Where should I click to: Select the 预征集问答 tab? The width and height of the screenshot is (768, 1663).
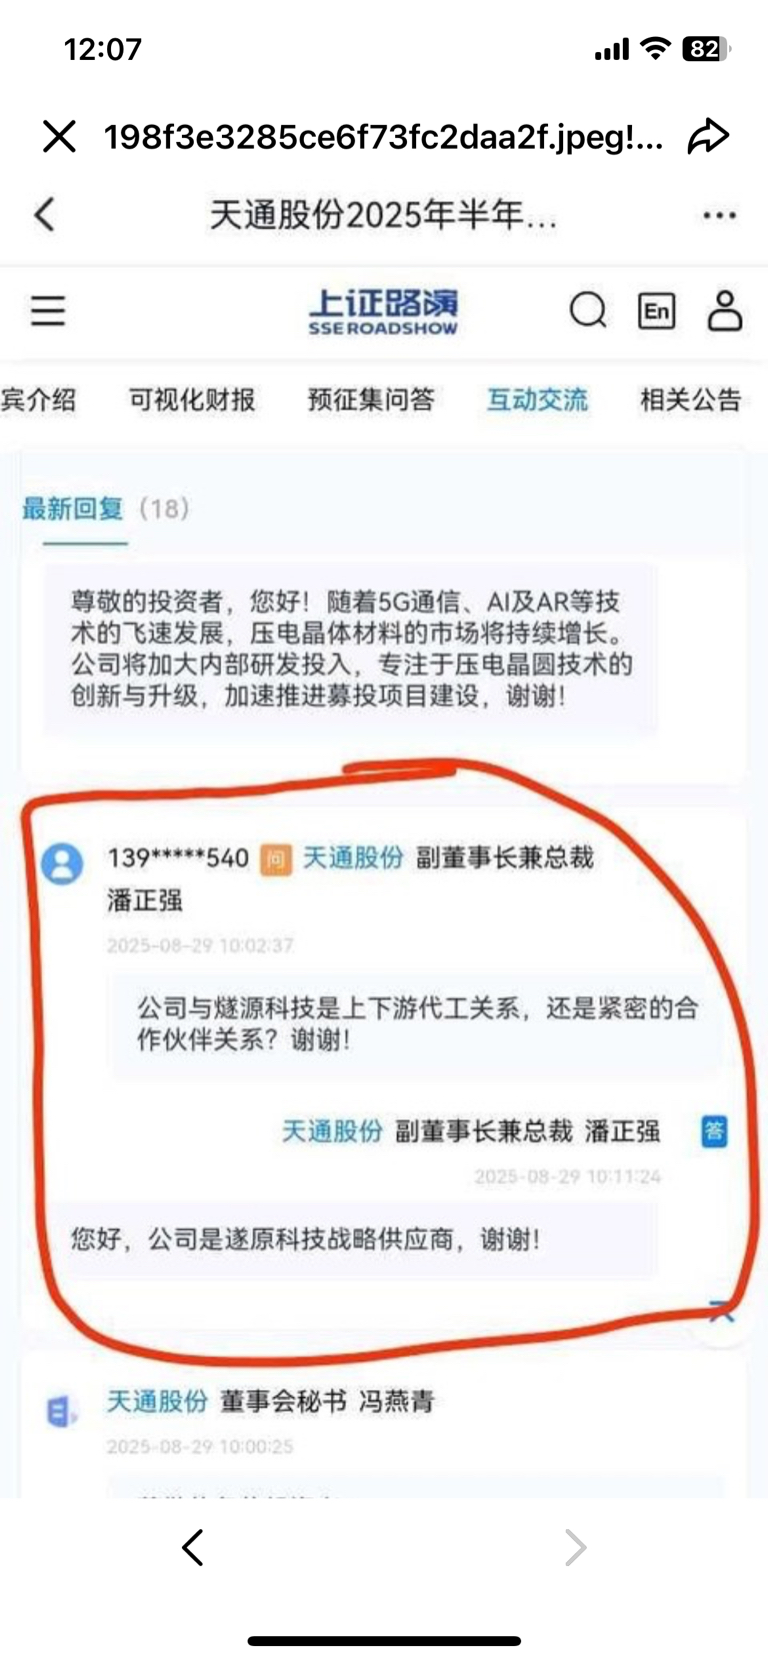[x=371, y=400]
